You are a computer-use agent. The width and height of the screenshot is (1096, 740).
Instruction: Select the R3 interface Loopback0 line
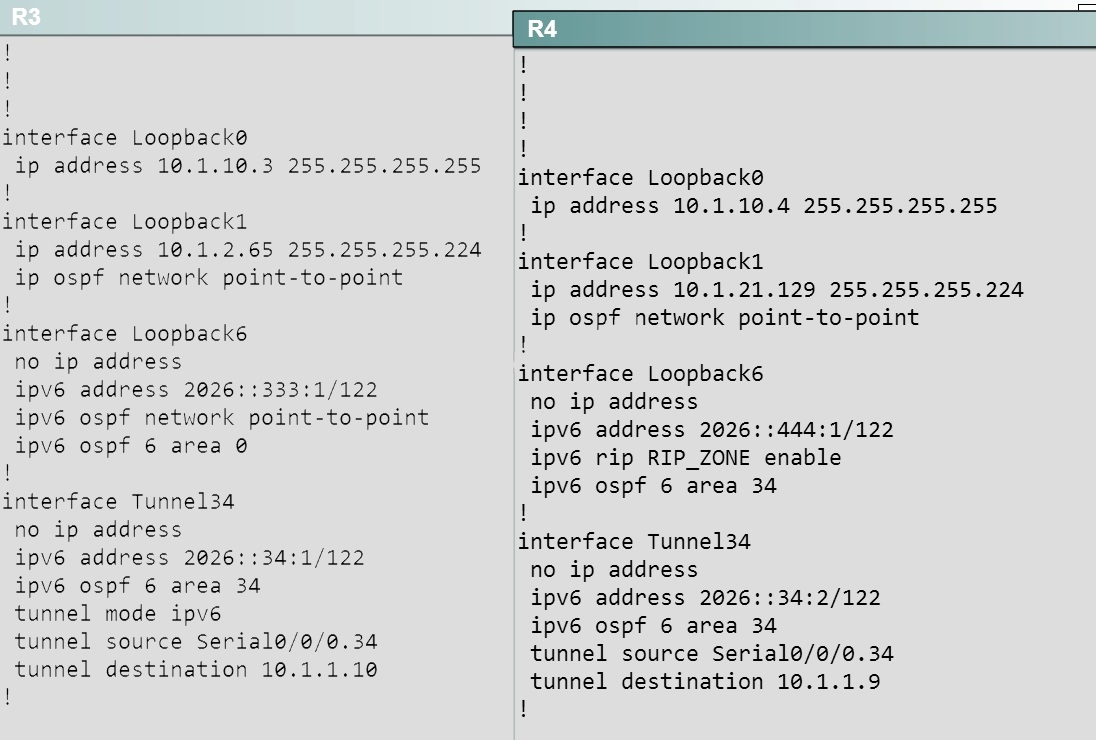click(x=125, y=138)
